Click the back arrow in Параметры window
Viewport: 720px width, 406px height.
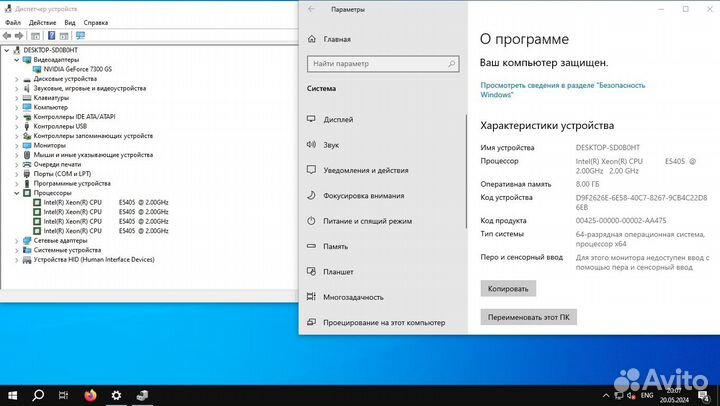tap(311, 9)
